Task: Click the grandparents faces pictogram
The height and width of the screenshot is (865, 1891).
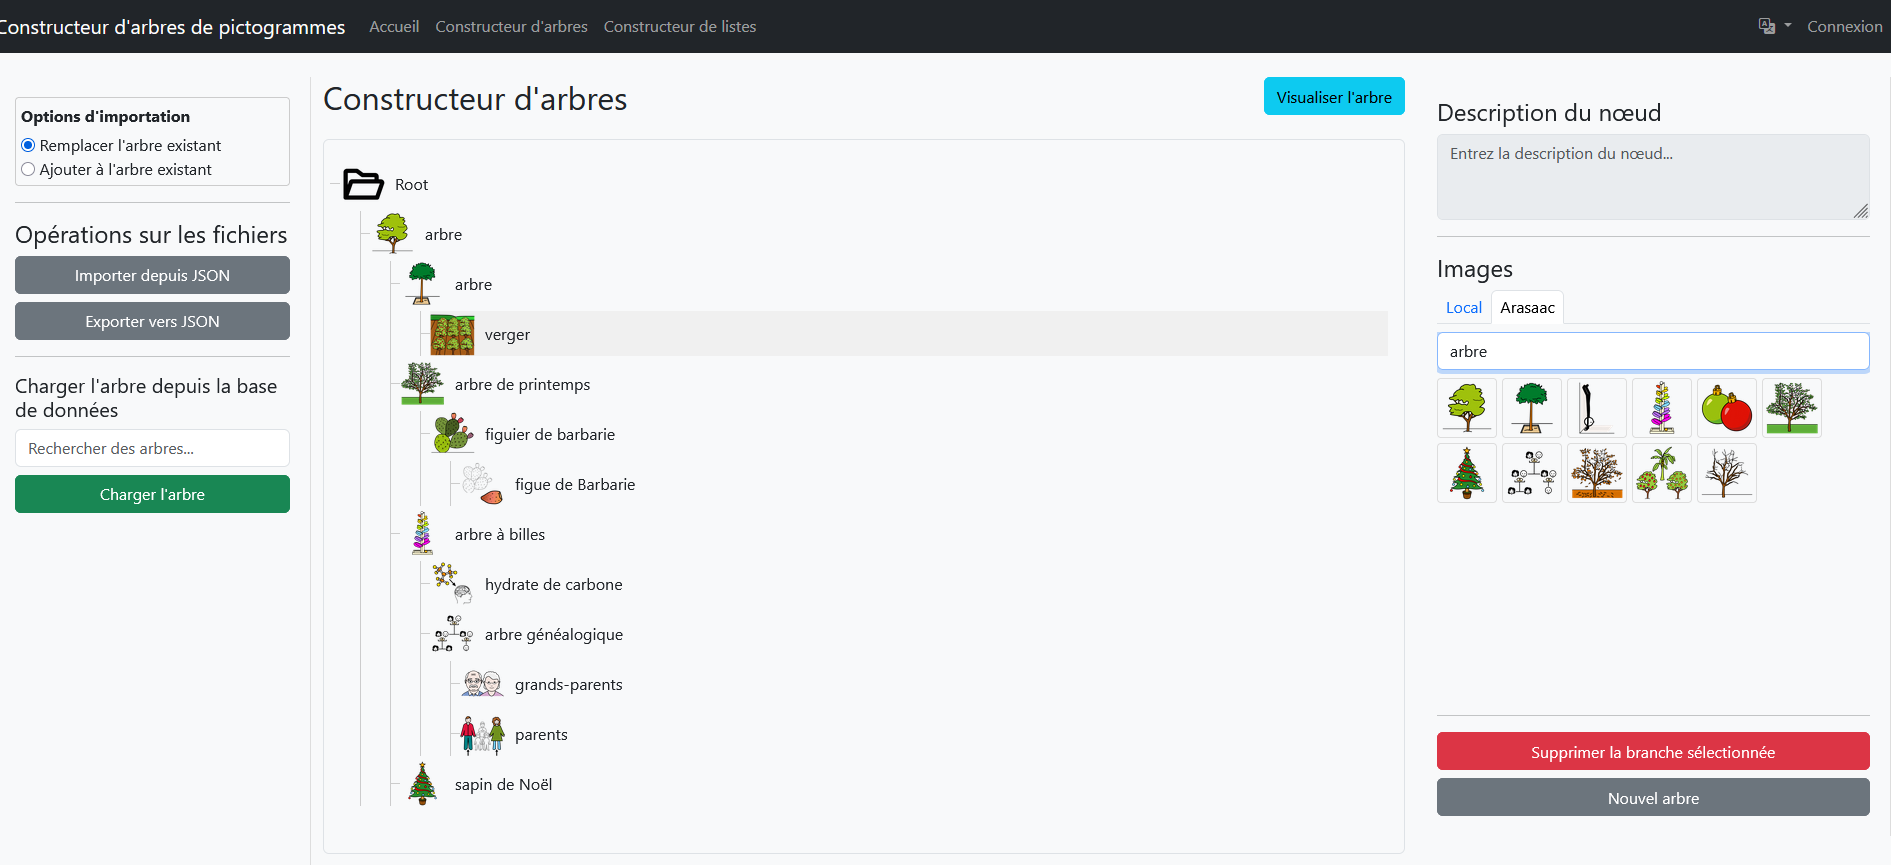Action: click(x=482, y=684)
